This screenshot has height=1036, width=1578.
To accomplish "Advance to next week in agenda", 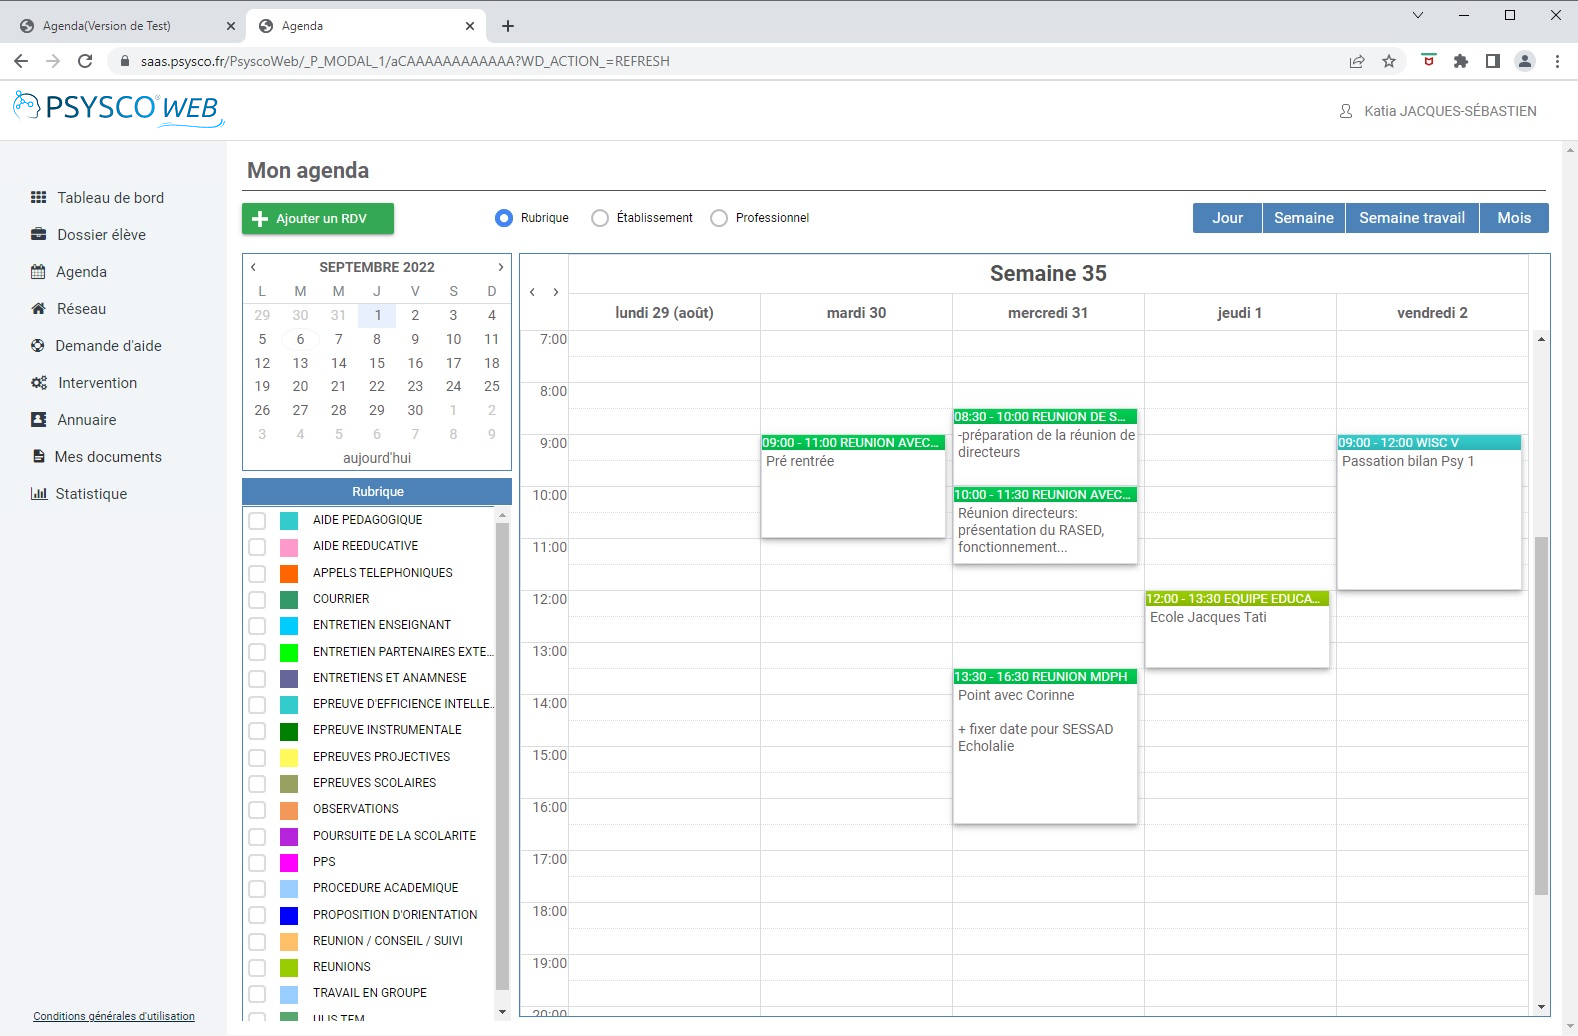I will 556,292.
